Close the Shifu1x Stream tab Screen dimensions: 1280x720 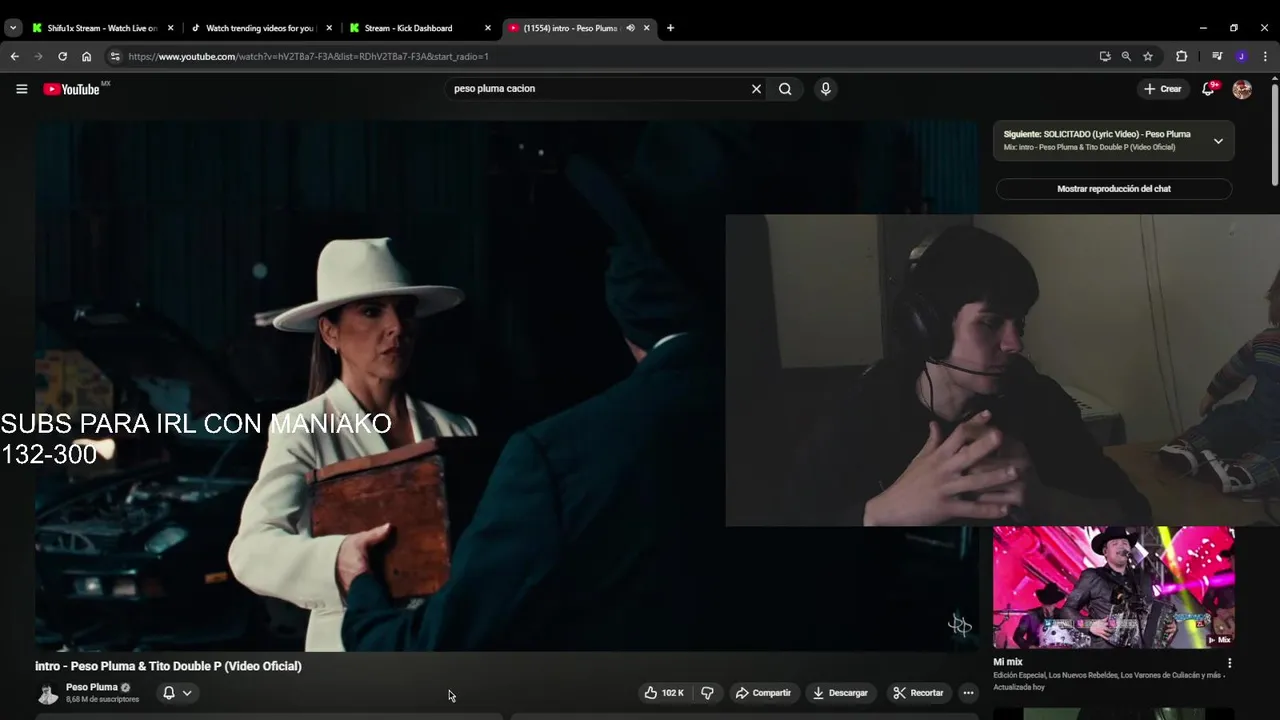click(x=170, y=28)
